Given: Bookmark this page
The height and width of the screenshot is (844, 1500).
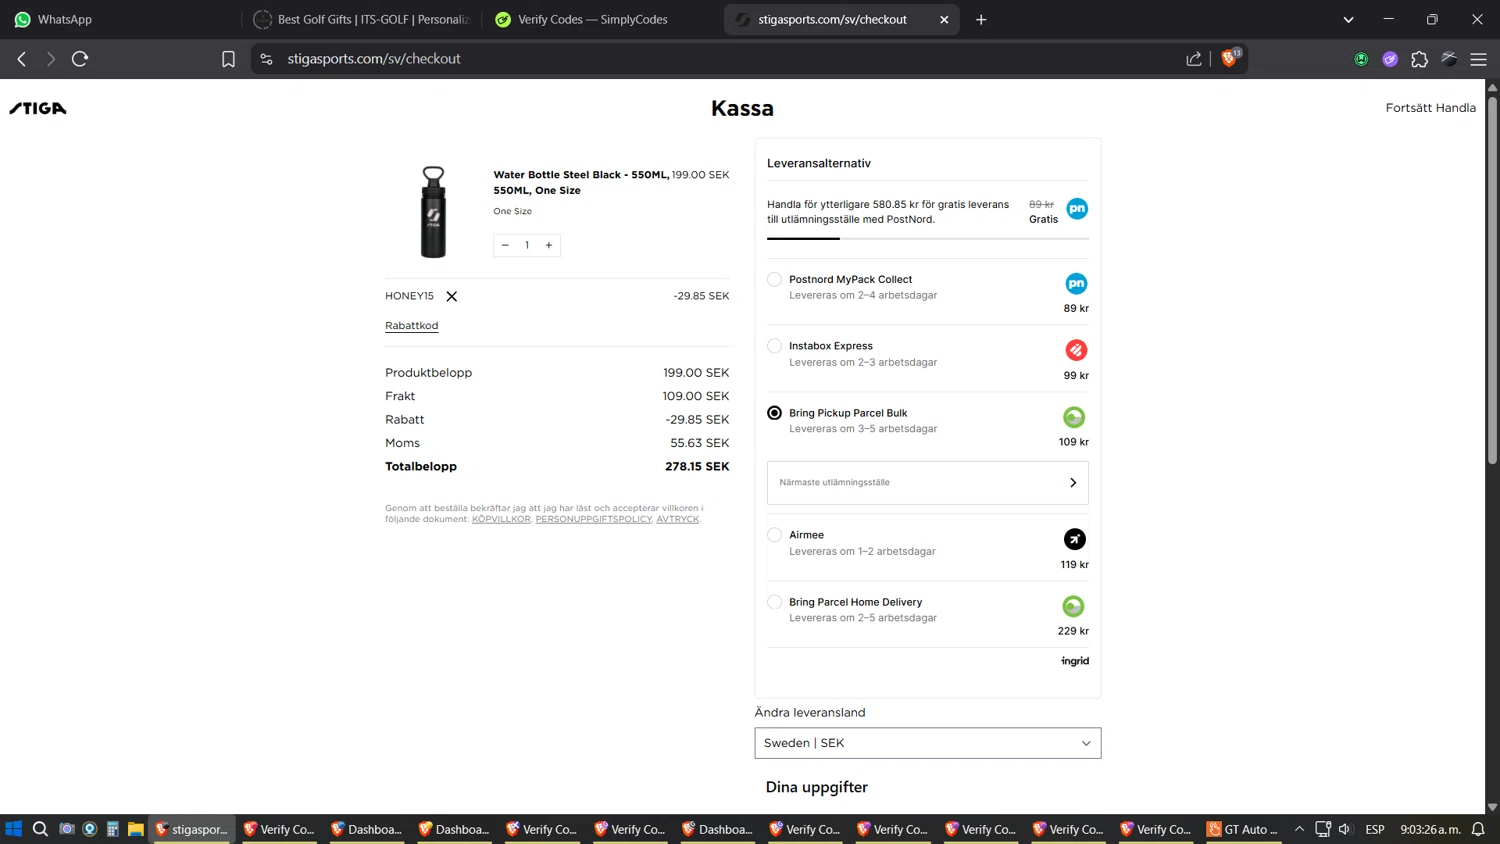Looking at the screenshot, I should (x=228, y=59).
